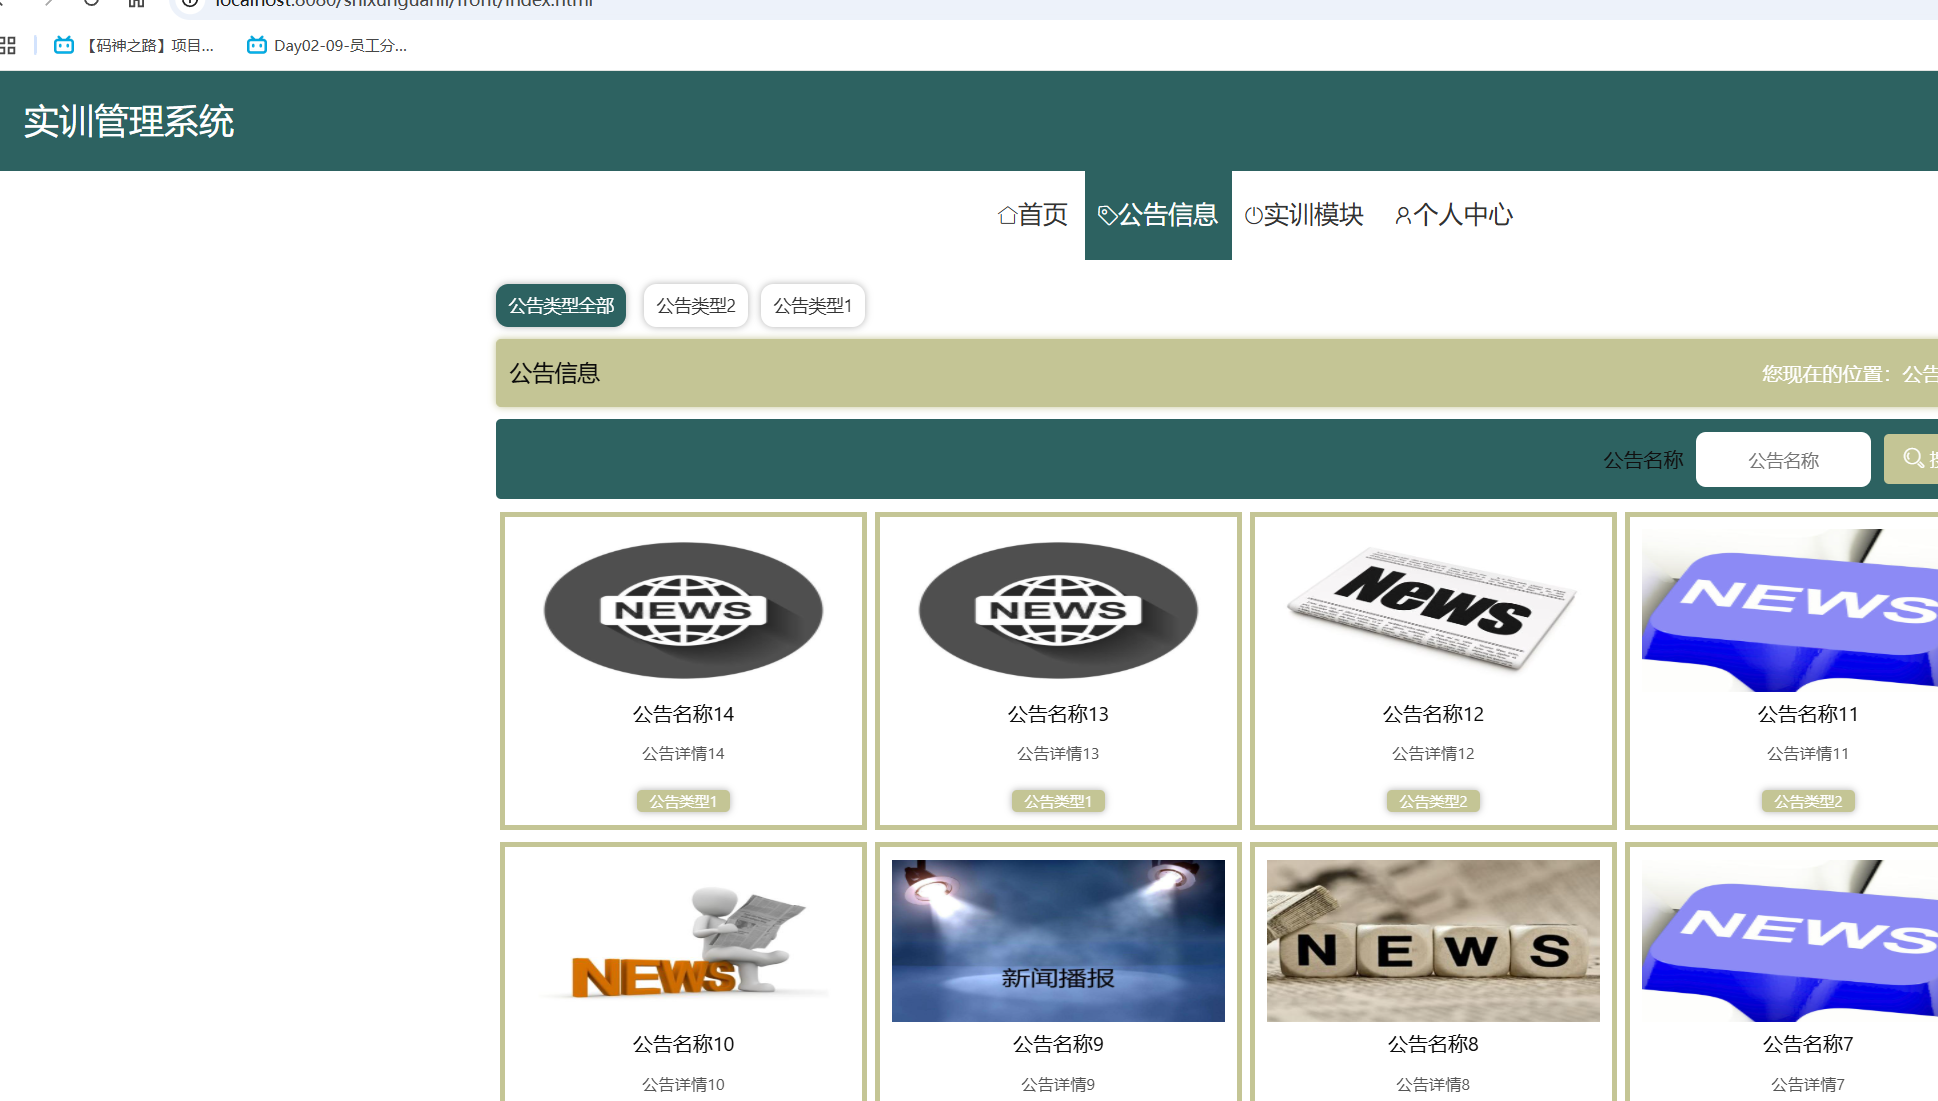The height and width of the screenshot is (1101, 1938).
Task: Click the text 公告详情11
Action: pos(1808,753)
